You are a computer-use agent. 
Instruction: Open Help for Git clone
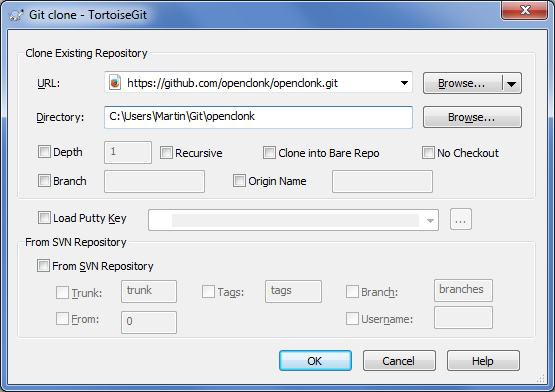(x=483, y=361)
